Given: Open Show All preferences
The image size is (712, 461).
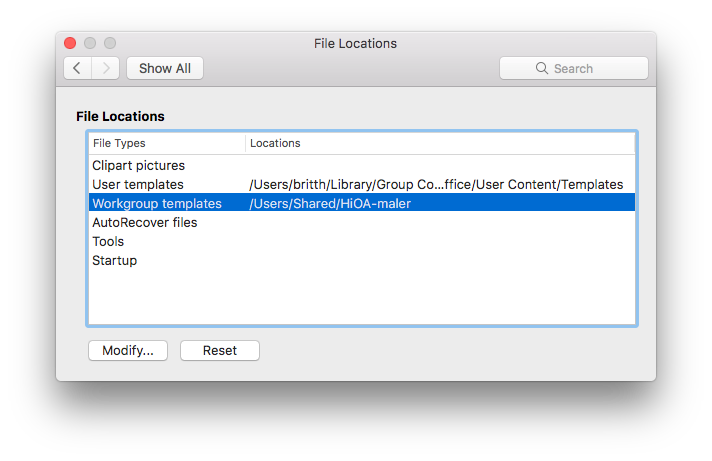Looking at the screenshot, I should (165, 68).
